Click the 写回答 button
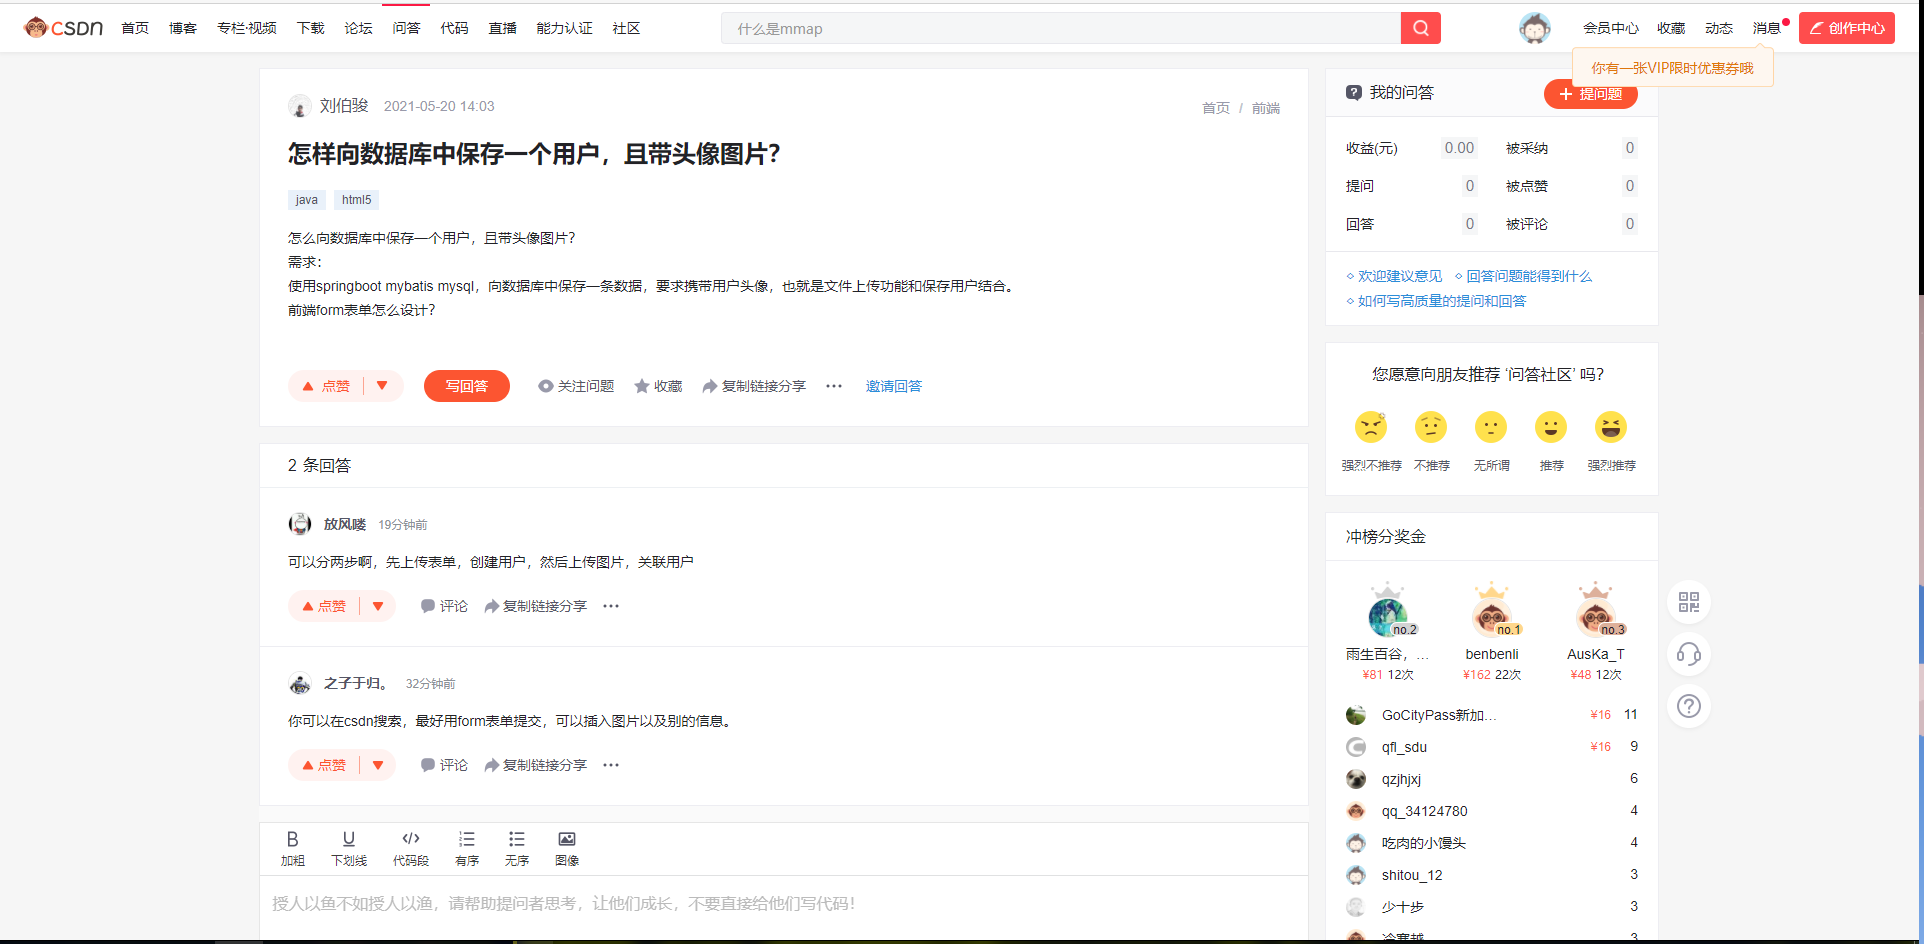The image size is (1924, 944). pyautogui.click(x=466, y=385)
